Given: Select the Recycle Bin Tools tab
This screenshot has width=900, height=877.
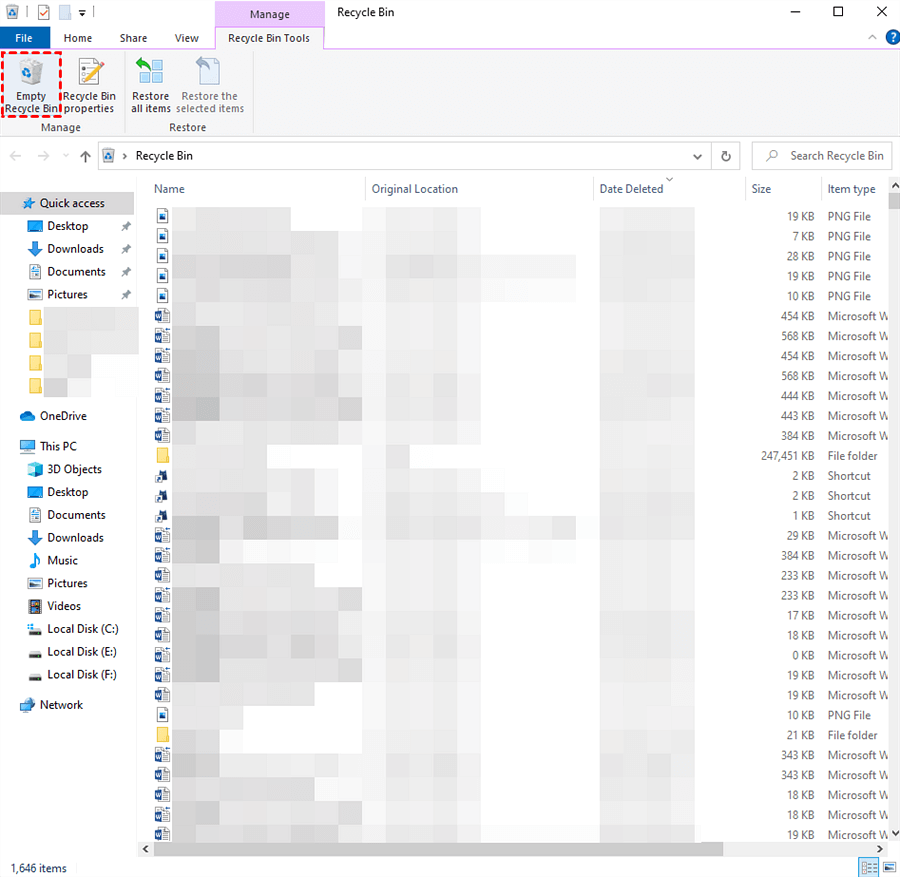Looking at the screenshot, I should (x=269, y=38).
